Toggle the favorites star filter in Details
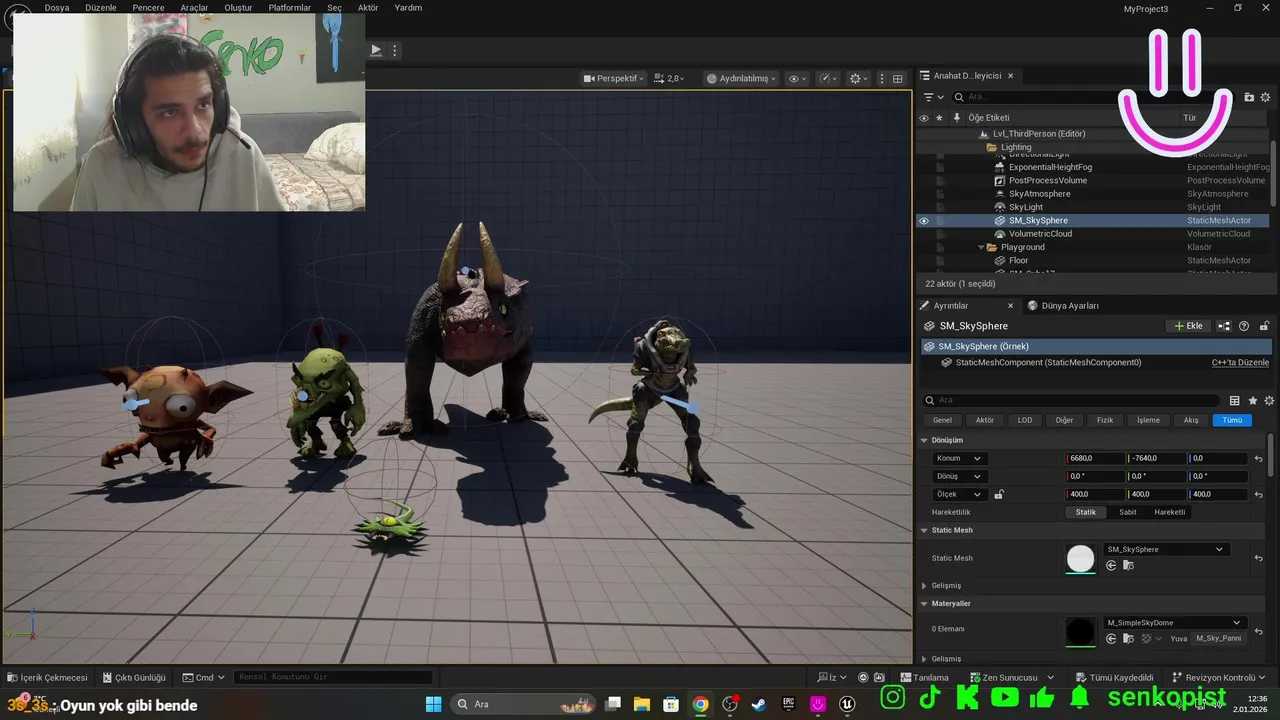This screenshot has width=1280, height=720. 1252,401
